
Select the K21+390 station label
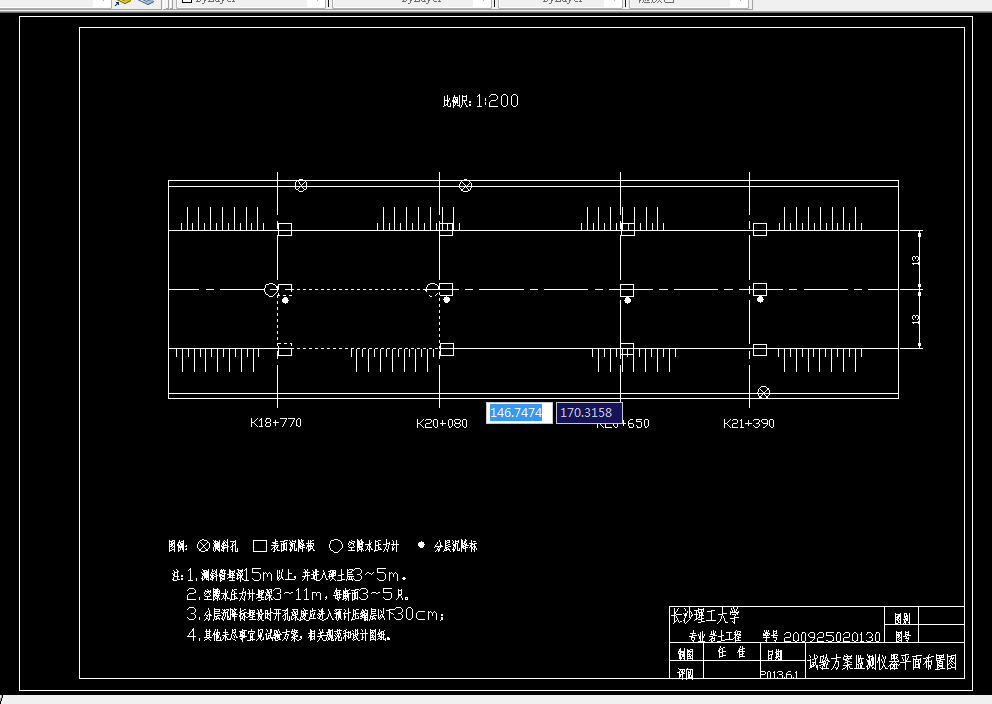(x=749, y=423)
